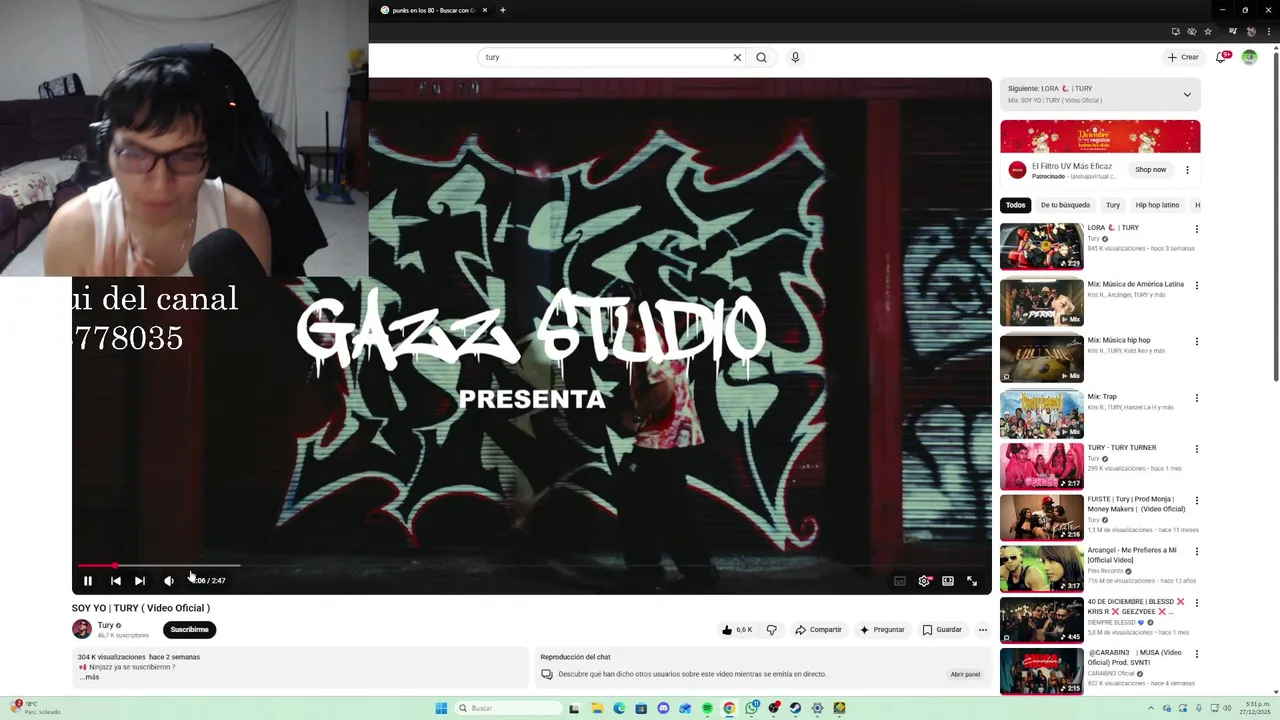Viewport: 1280px width, 720px height.
Task: Open the Tury channel name link
Action: coord(105,625)
